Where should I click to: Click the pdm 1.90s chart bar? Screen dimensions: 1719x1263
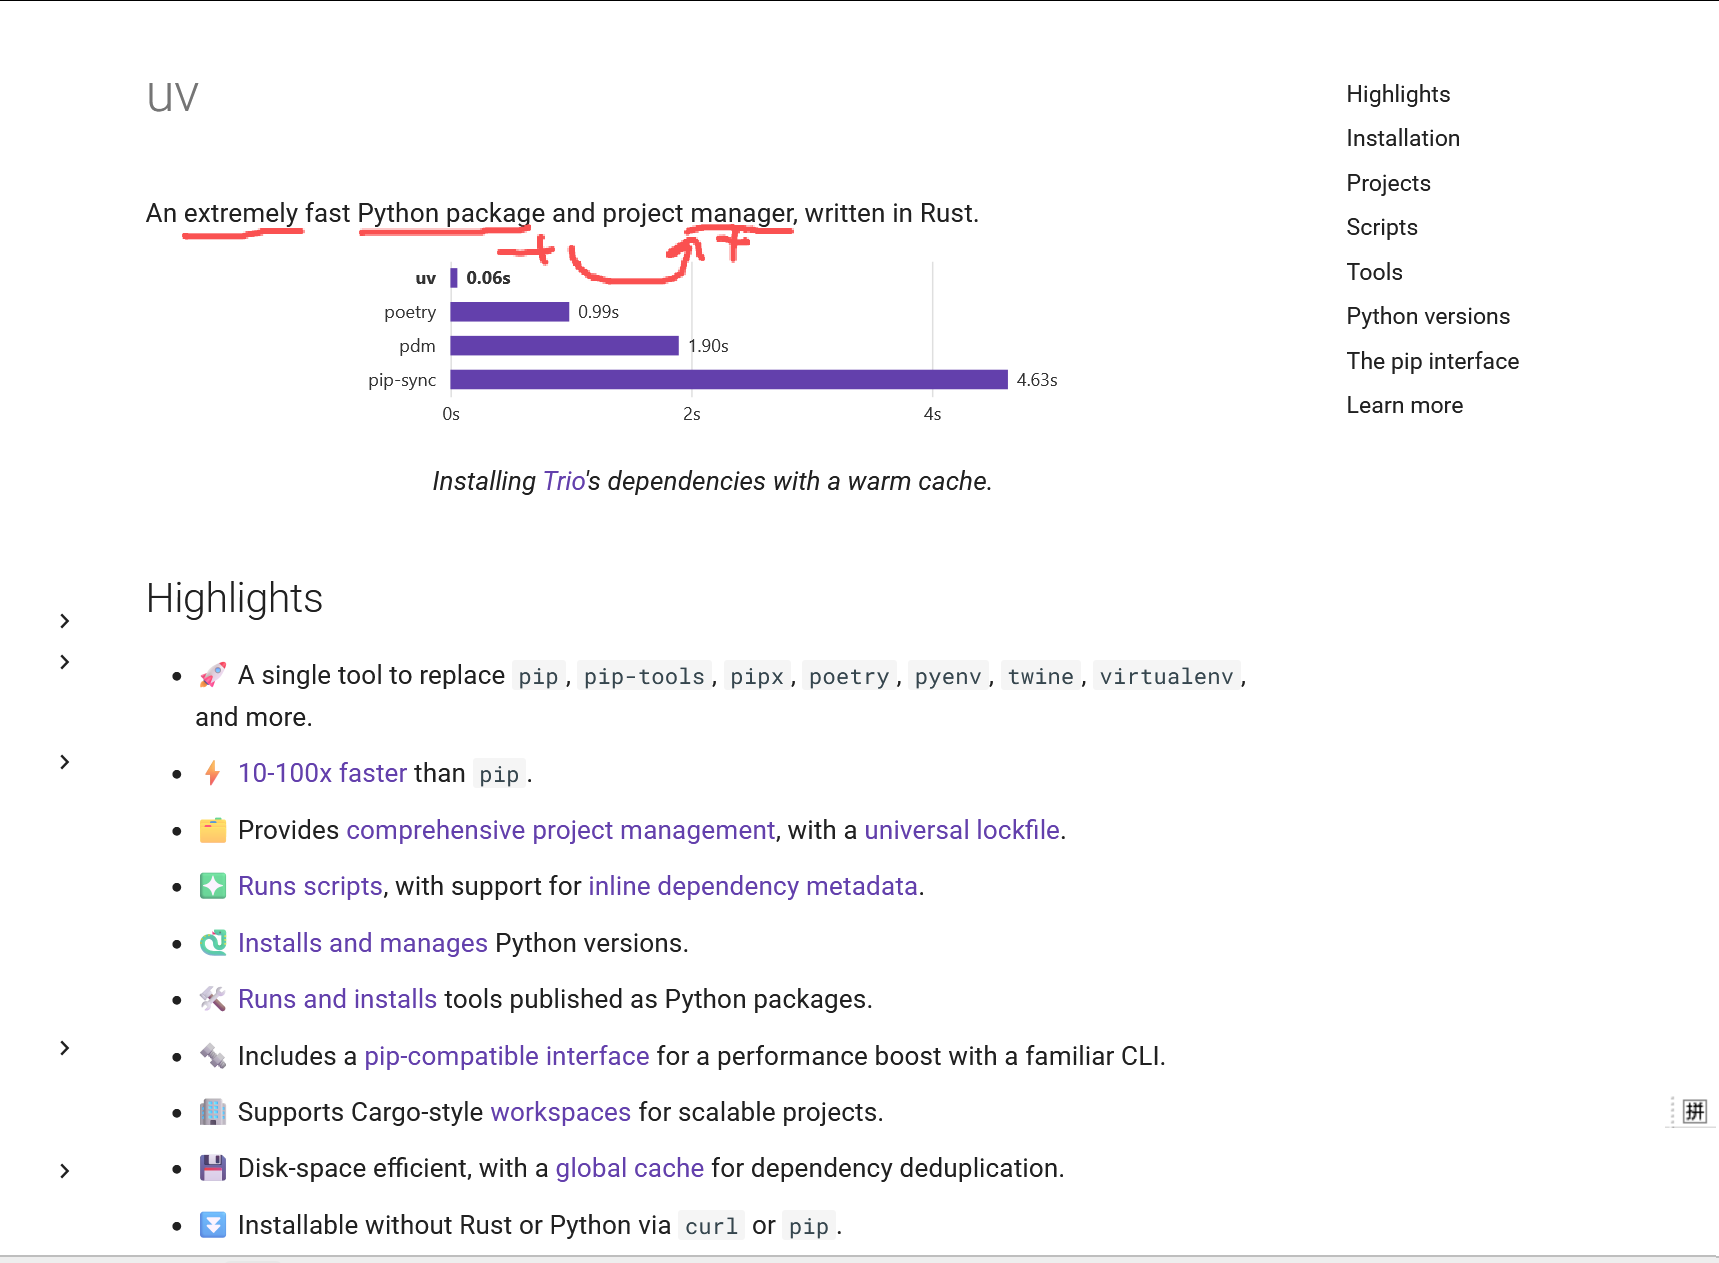coord(565,345)
